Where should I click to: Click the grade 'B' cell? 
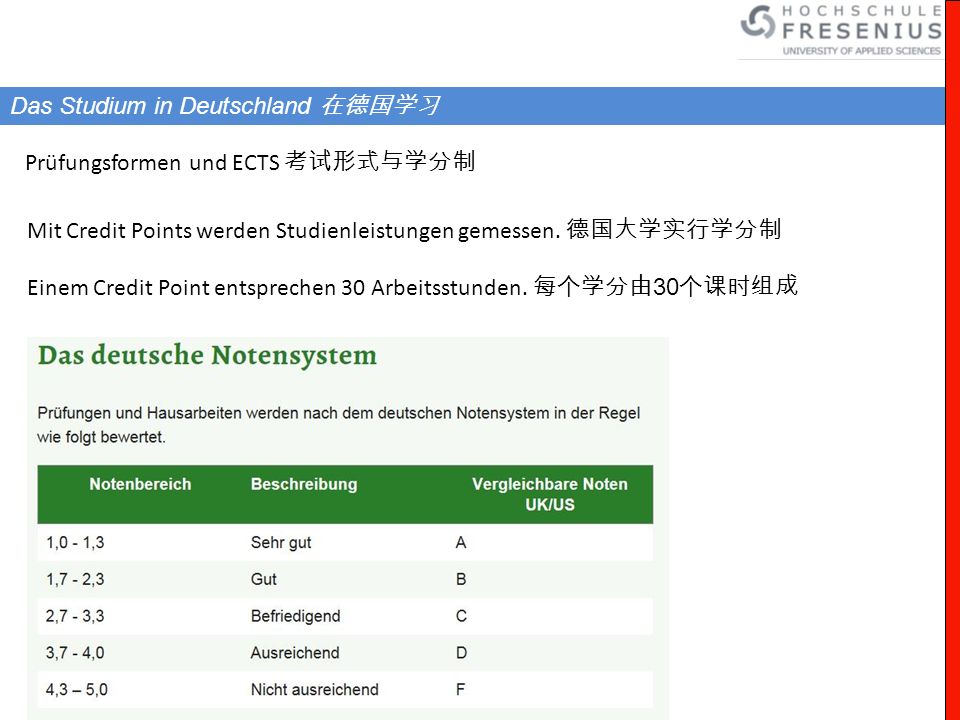(x=461, y=579)
